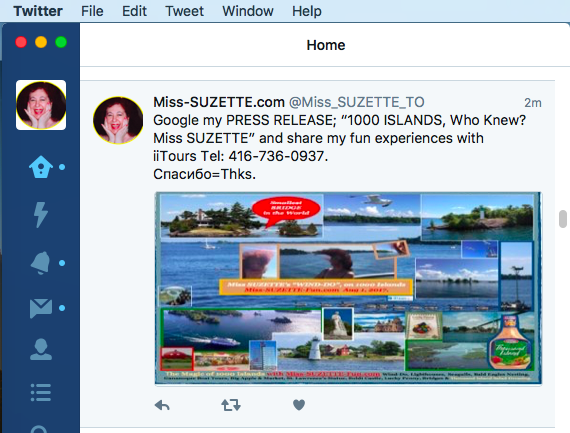Viewport: 570px width, 433px height.
Task: Retweet the 1000 Islands tweet
Action: [231, 405]
